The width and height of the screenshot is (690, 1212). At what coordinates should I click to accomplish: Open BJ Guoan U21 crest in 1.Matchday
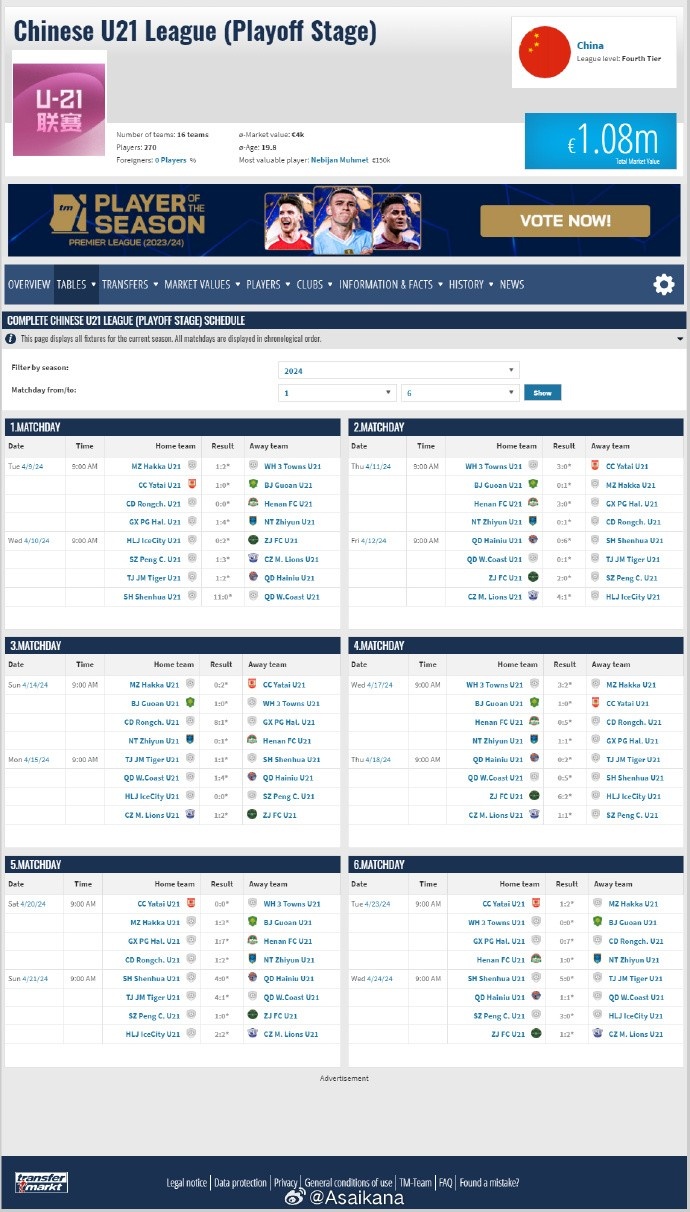(x=254, y=484)
